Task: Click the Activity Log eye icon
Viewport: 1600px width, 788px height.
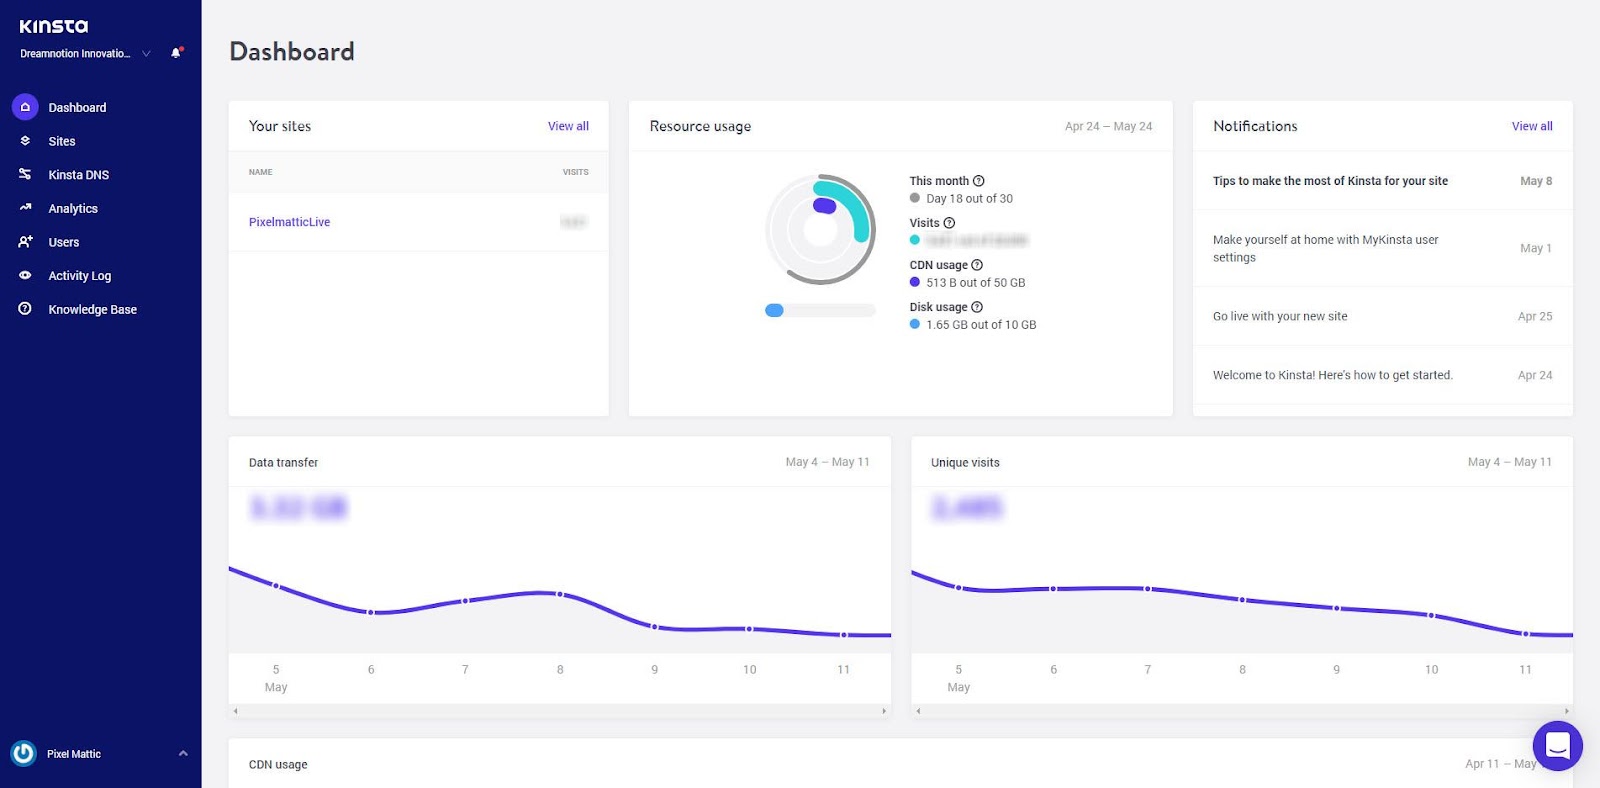Action: (25, 275)
